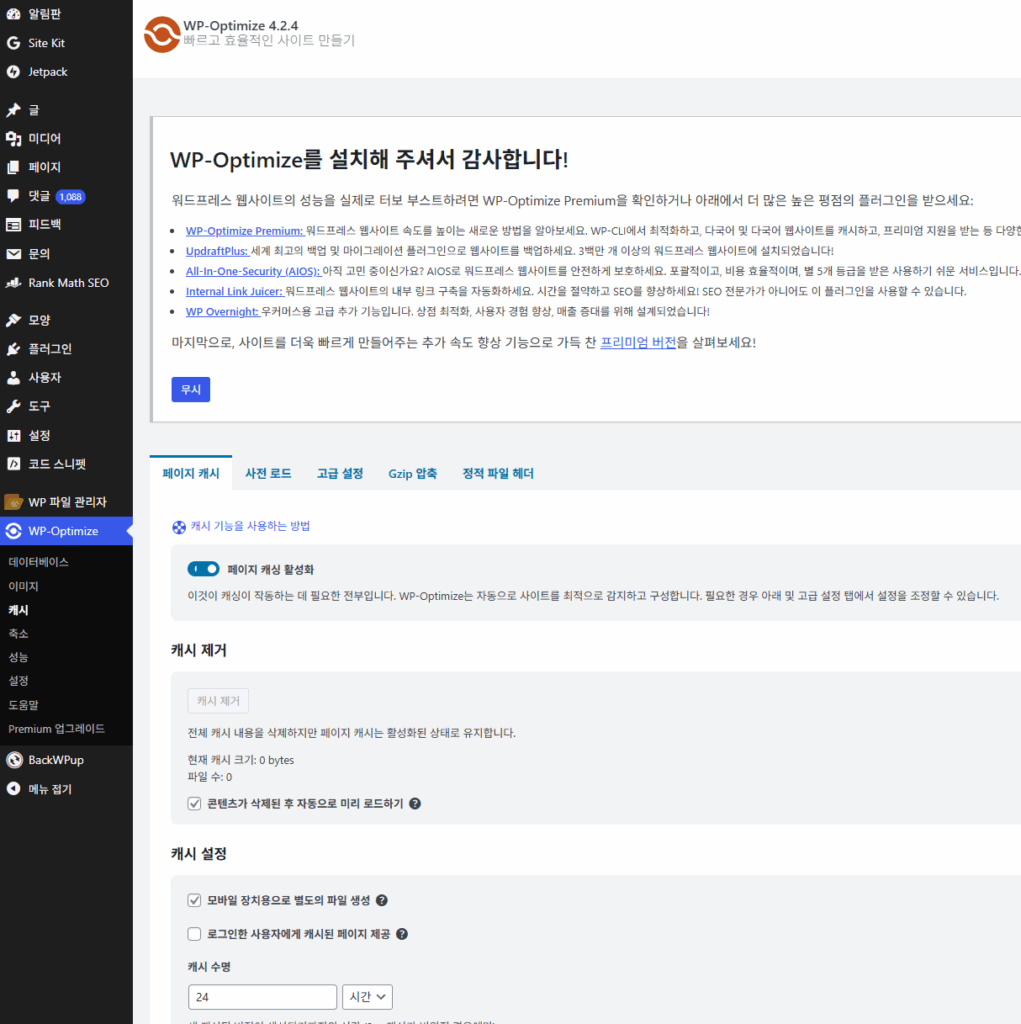Dismiss the notice with the 무시 button
1021x1024 pixels.
[191, 390]
